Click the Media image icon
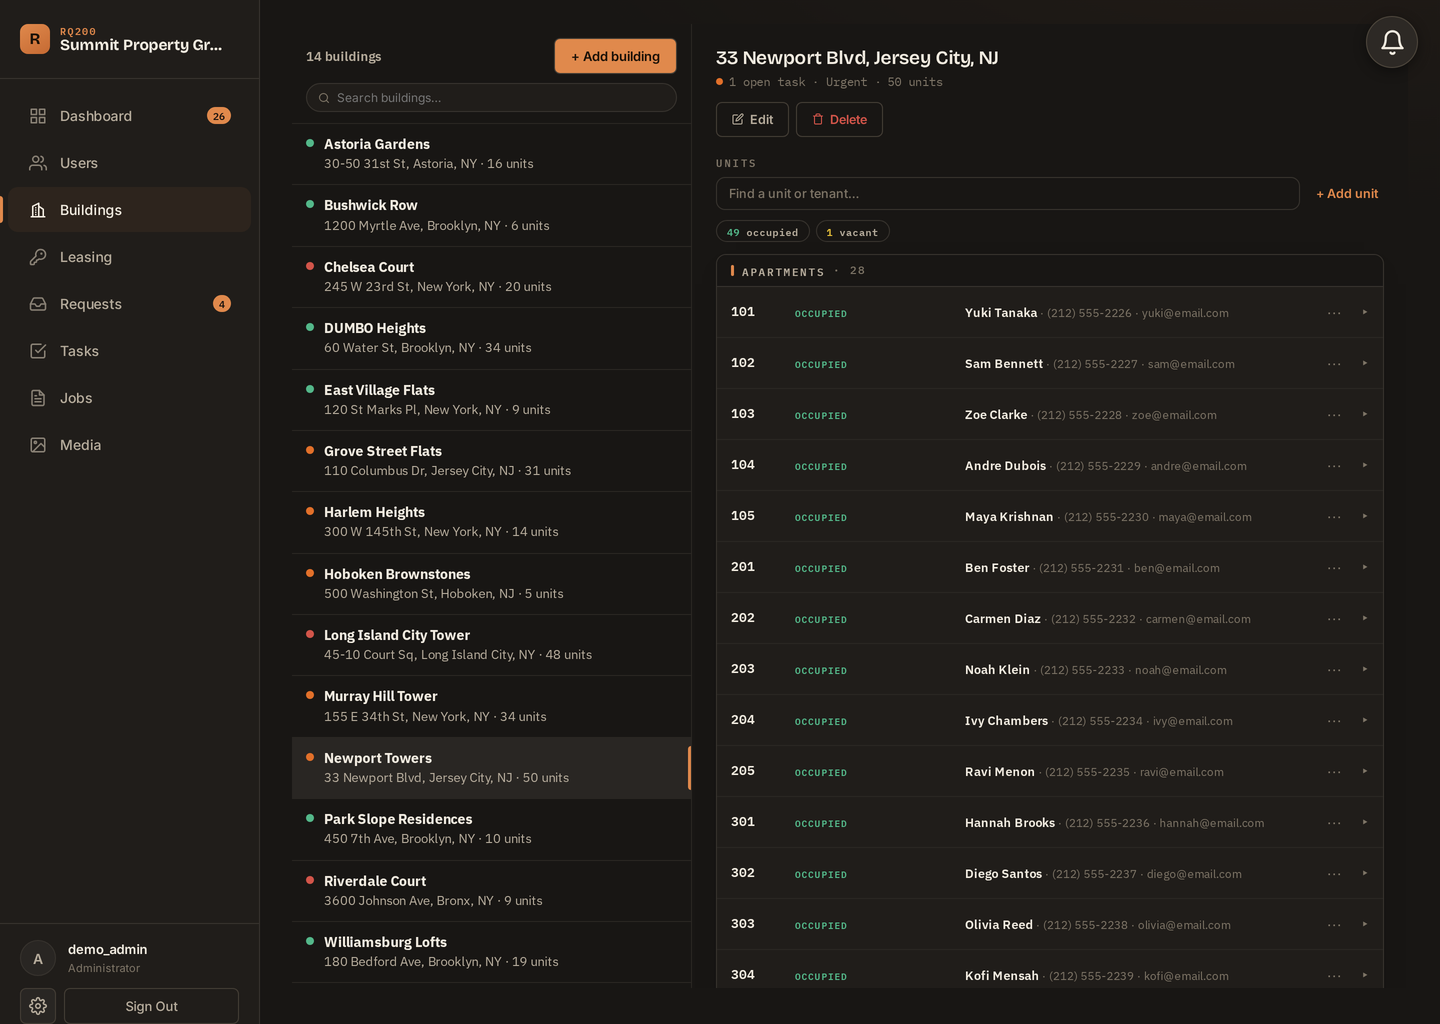 [x=38, y=445]
